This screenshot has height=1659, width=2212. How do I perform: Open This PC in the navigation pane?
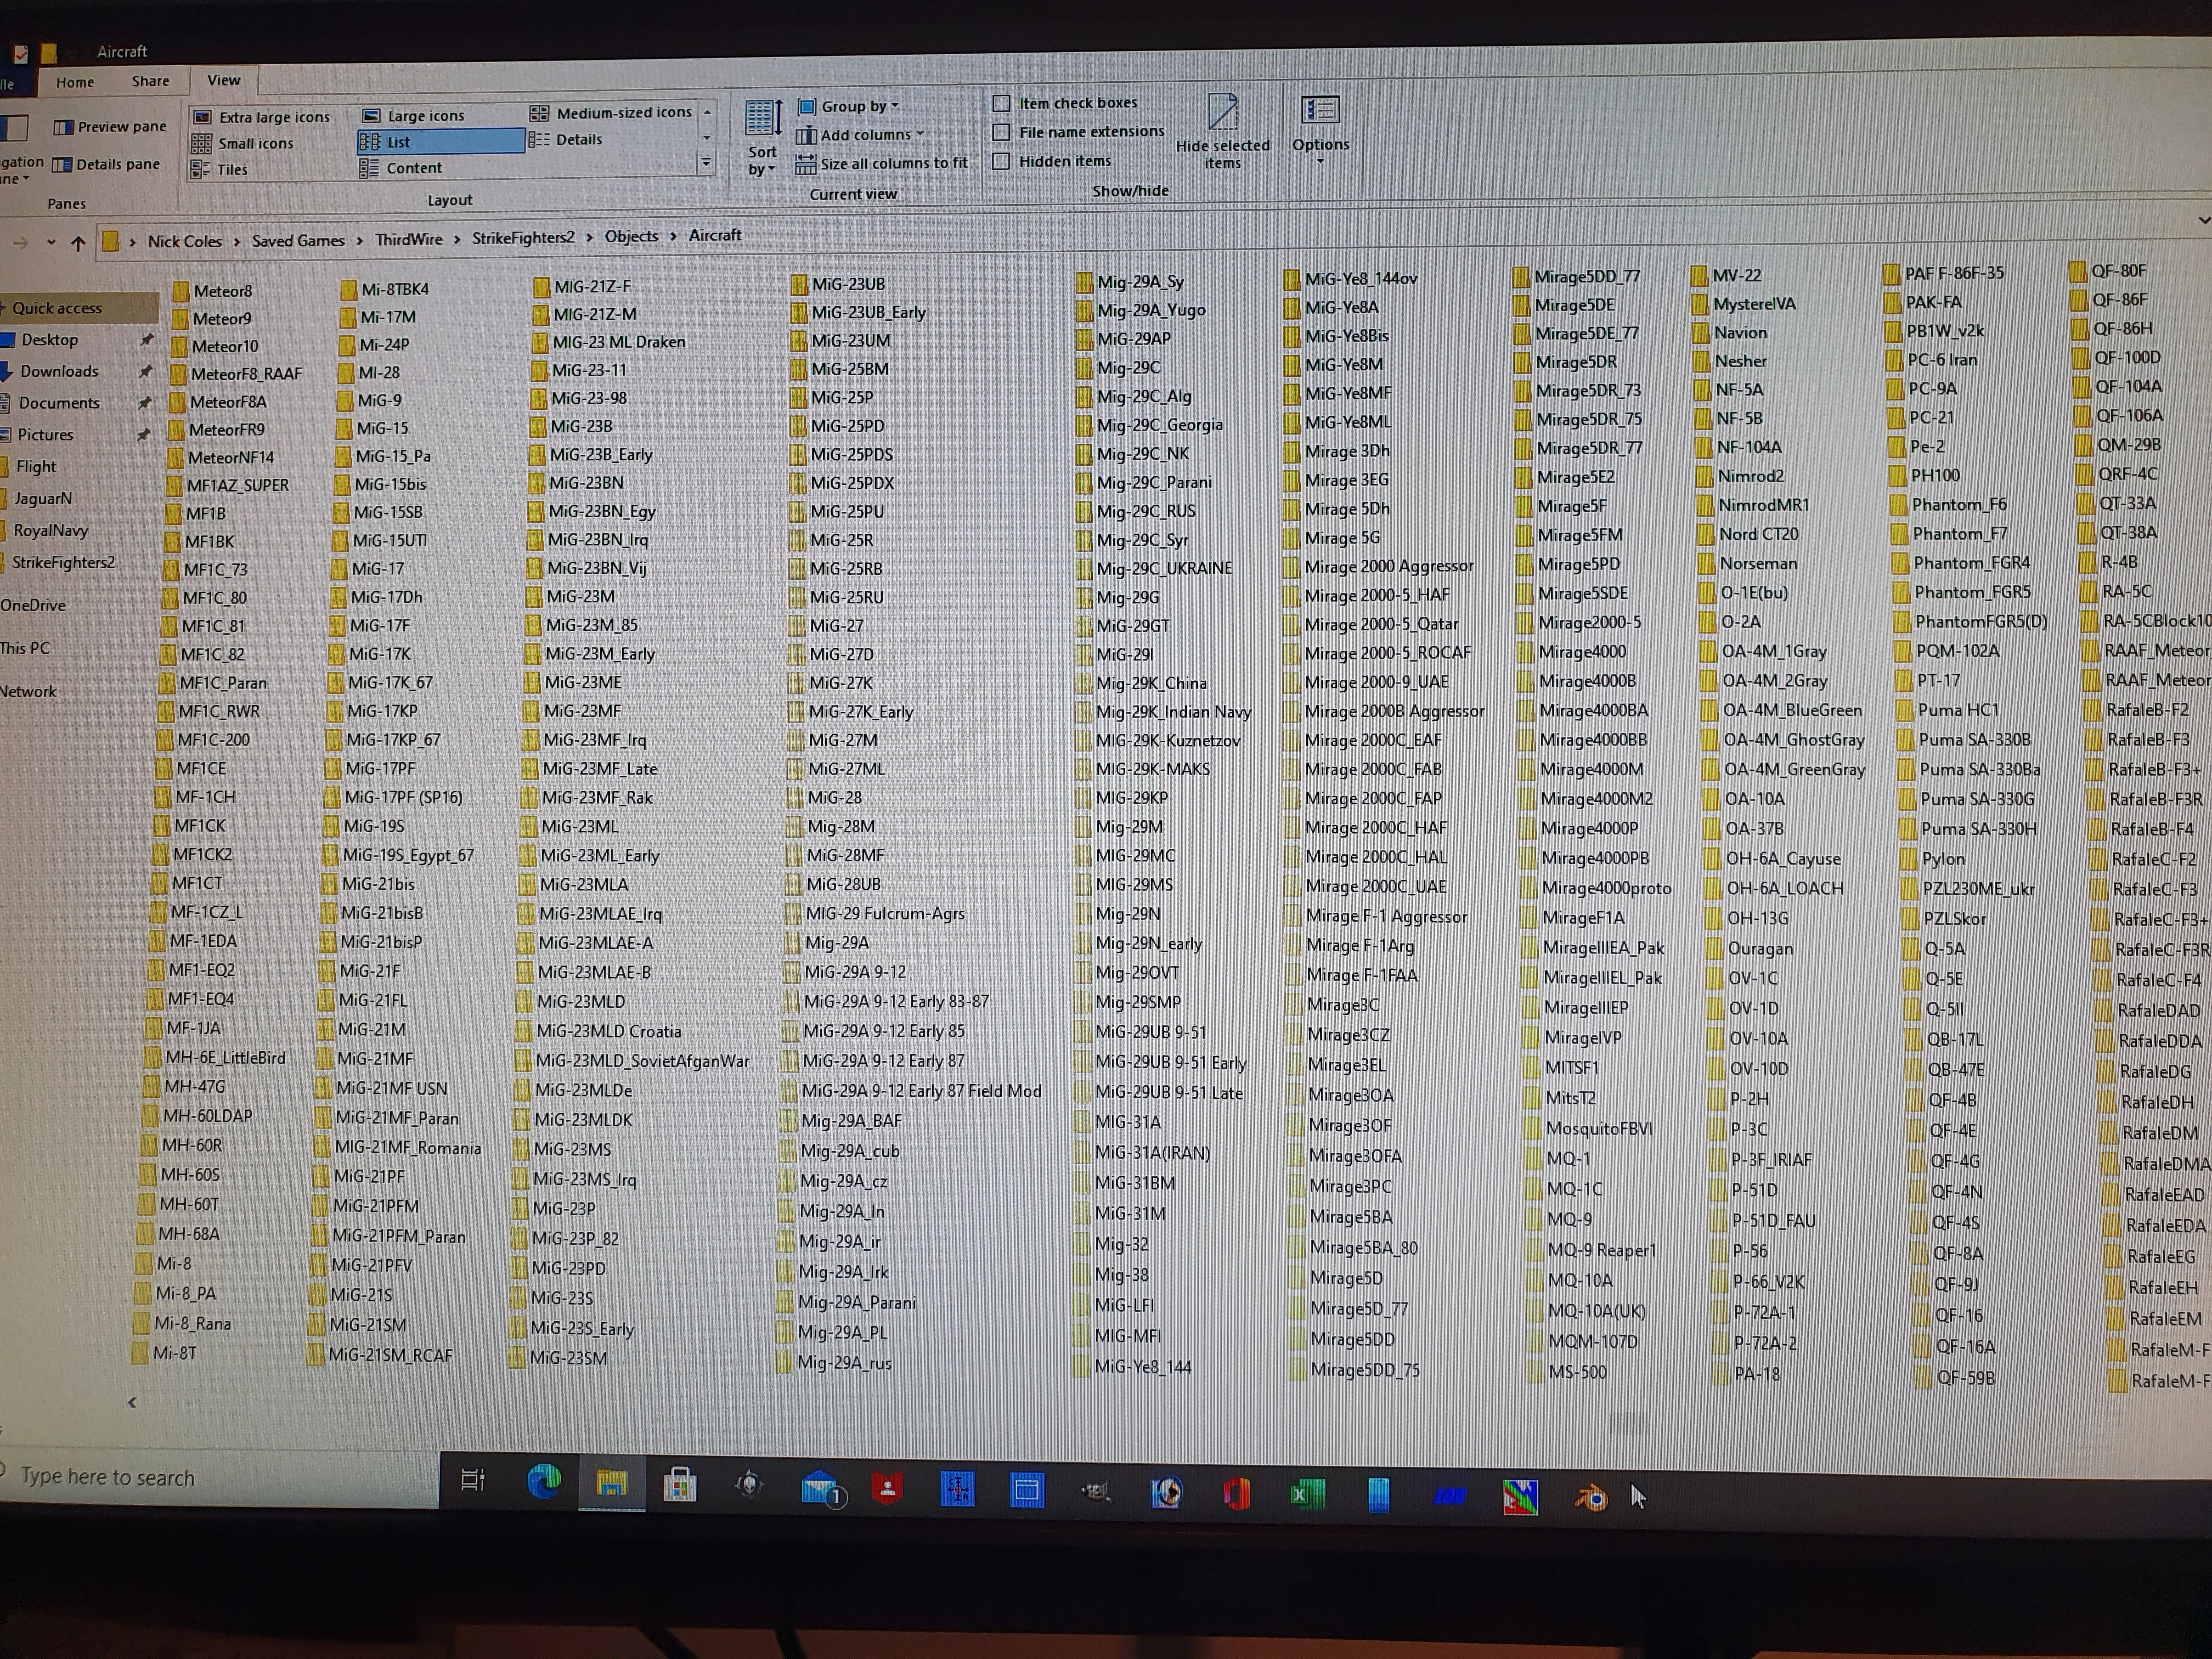click(x=25, y=648)
